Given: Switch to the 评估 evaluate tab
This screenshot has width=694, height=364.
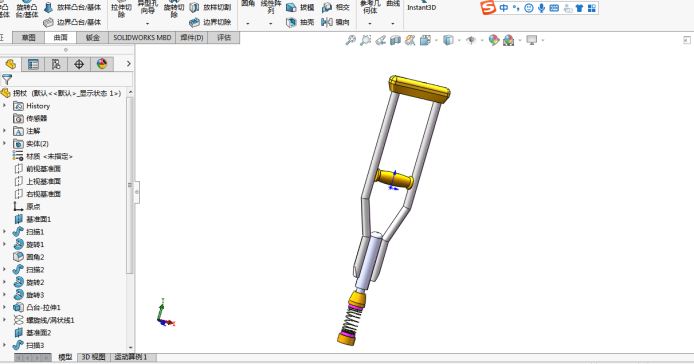Looking at the screenshot, I should click(224, 38).
